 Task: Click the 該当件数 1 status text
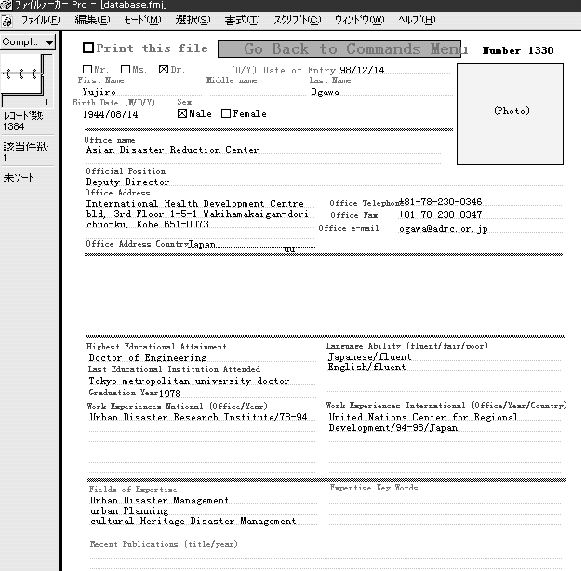pos(25,152)
